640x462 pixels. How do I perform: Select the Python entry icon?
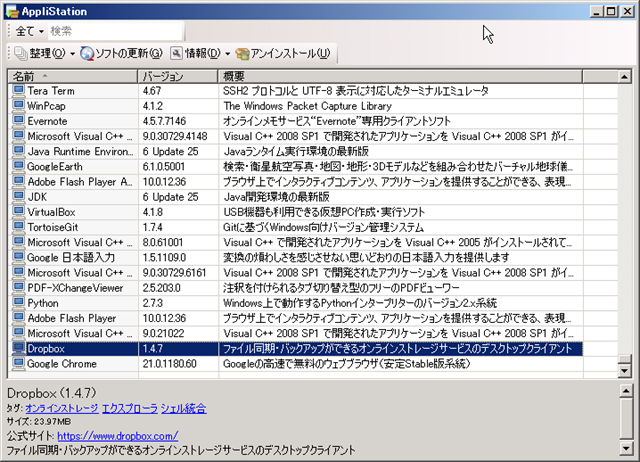point(17,302)
